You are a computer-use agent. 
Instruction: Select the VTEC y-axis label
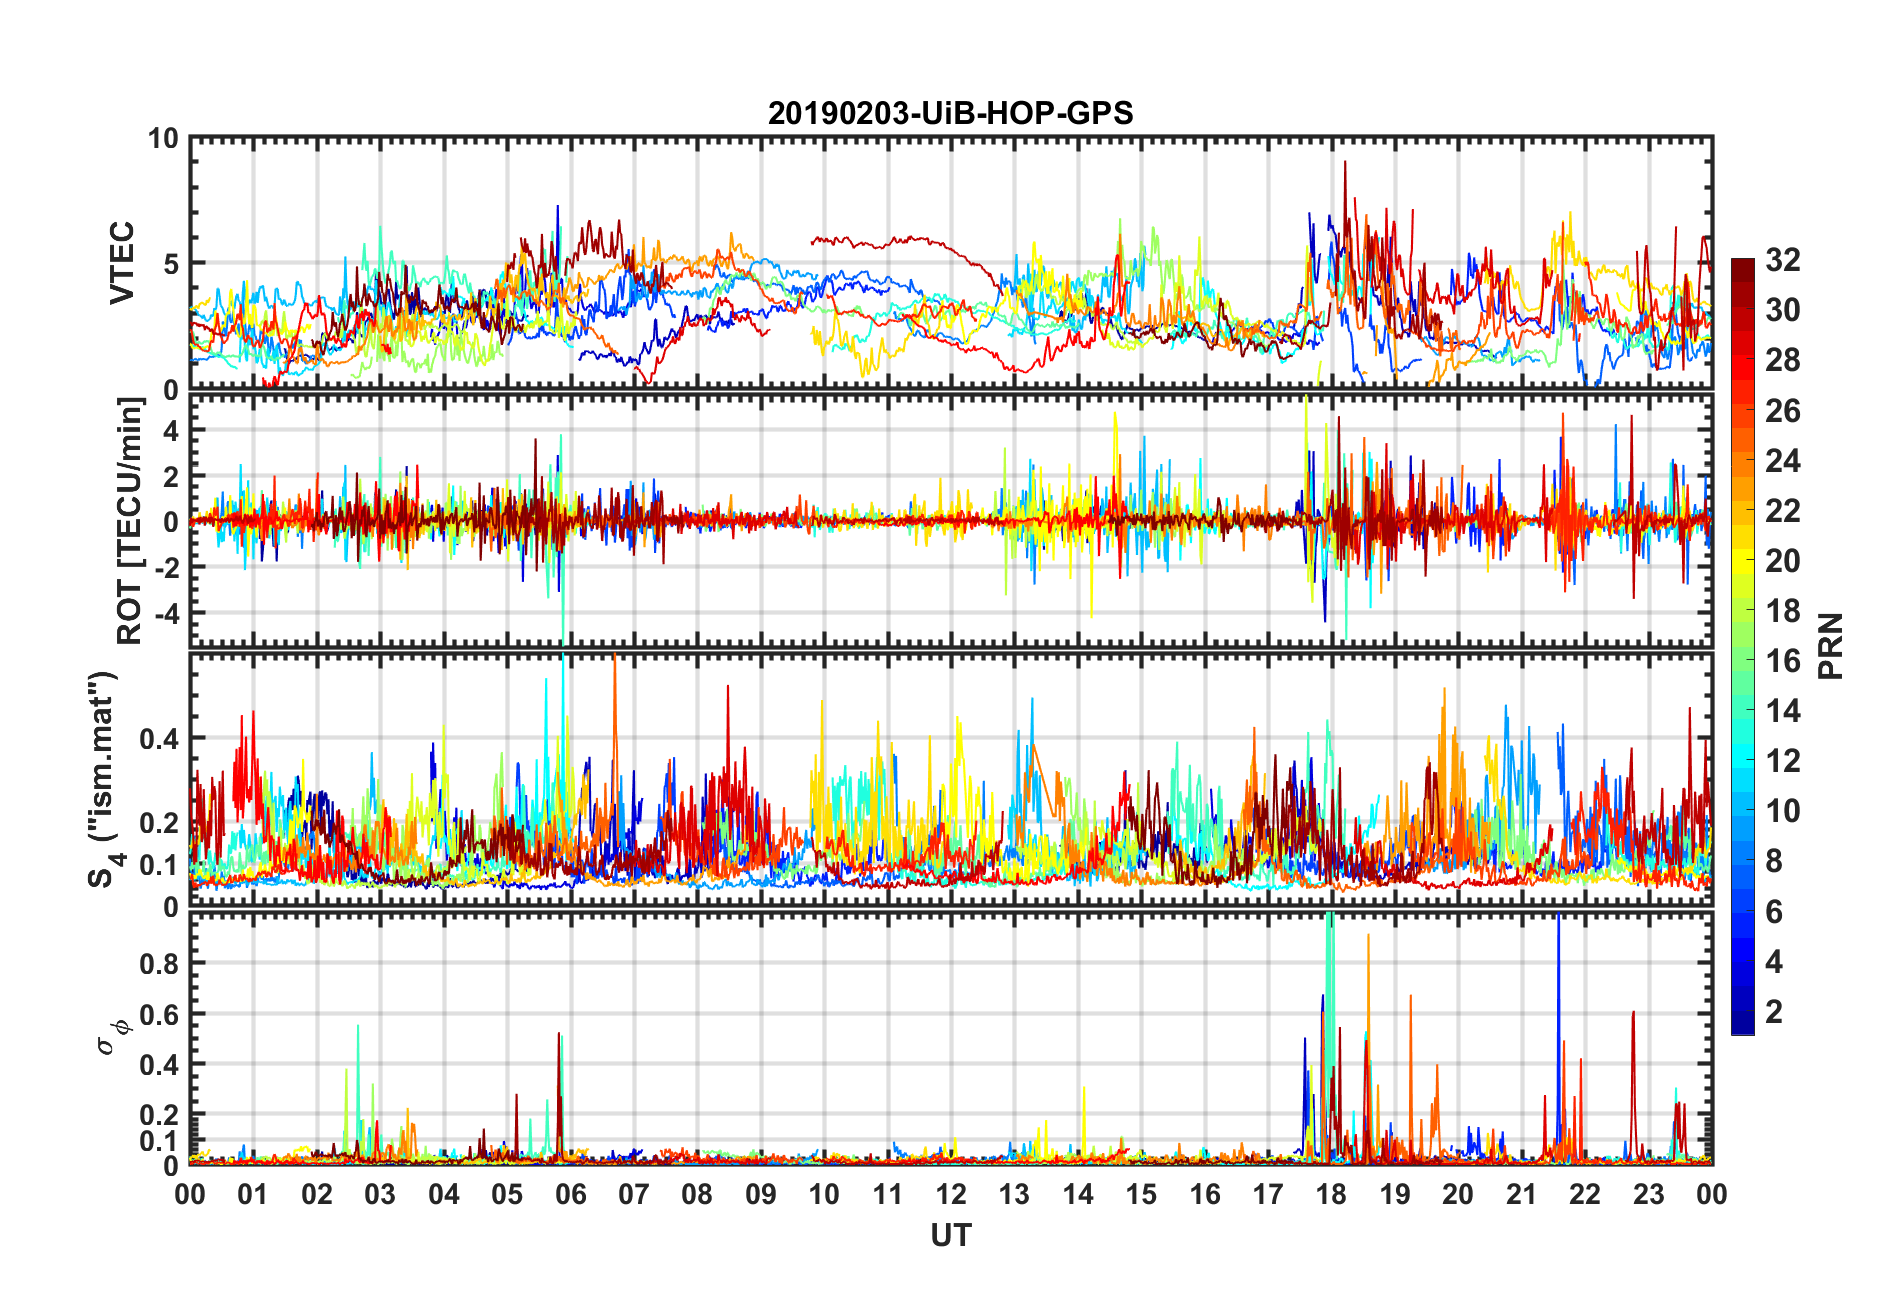tap(122, 263)
